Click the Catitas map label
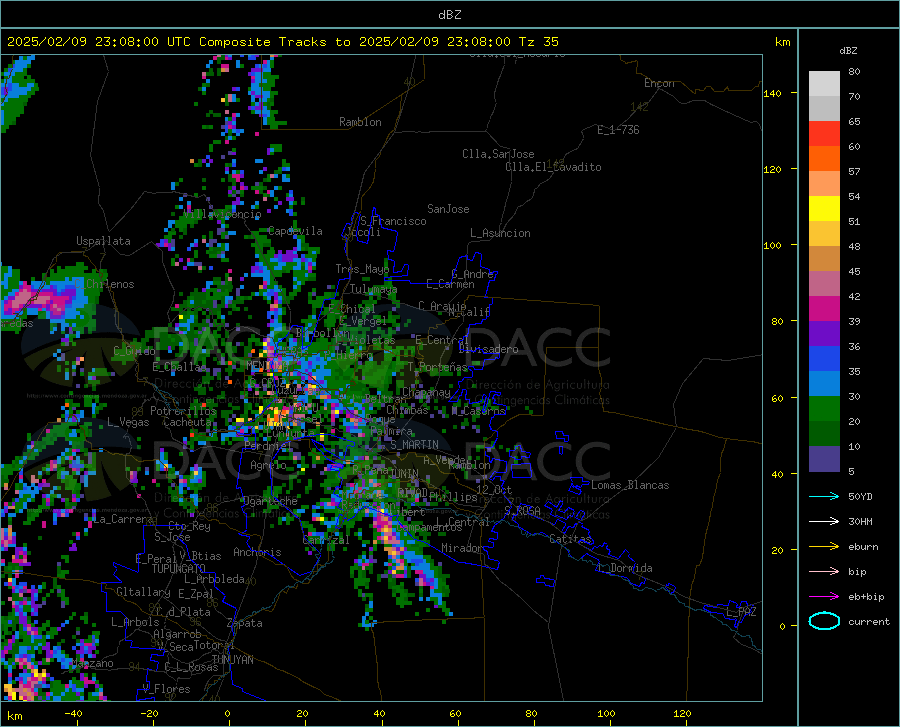Viewport: 900px width, 727px height. coord(570,539)
